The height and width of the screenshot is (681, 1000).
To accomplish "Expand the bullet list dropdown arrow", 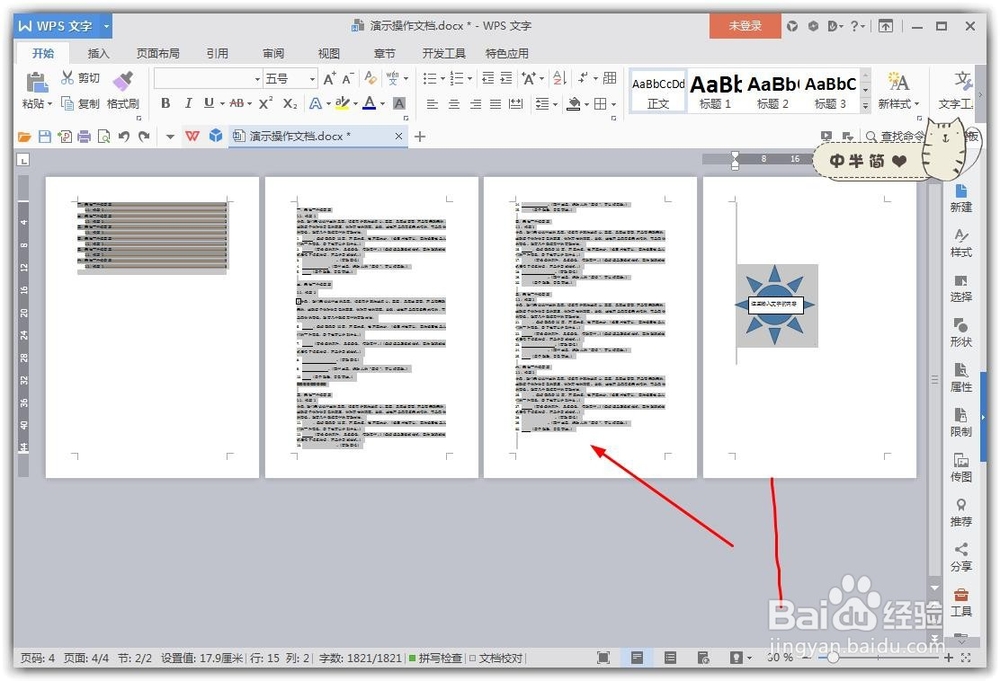I will point(442,78).
